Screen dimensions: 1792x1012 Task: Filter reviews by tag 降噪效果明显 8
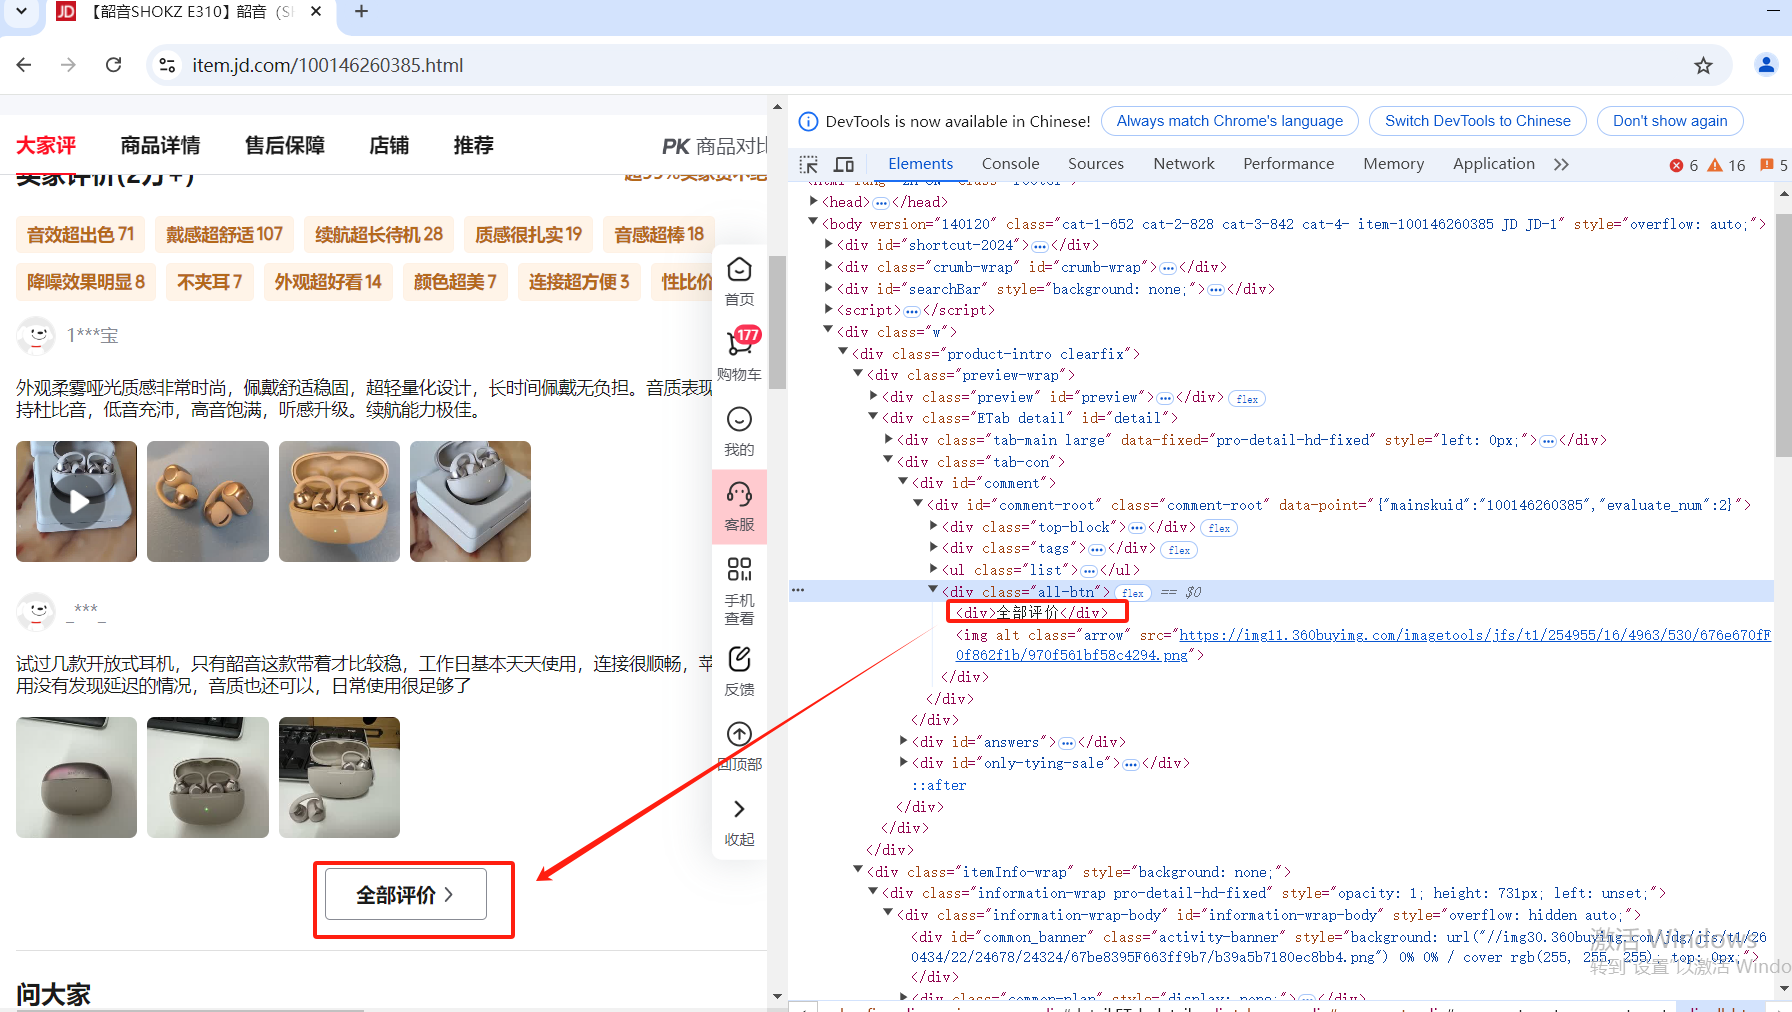[x=86, y=282]
